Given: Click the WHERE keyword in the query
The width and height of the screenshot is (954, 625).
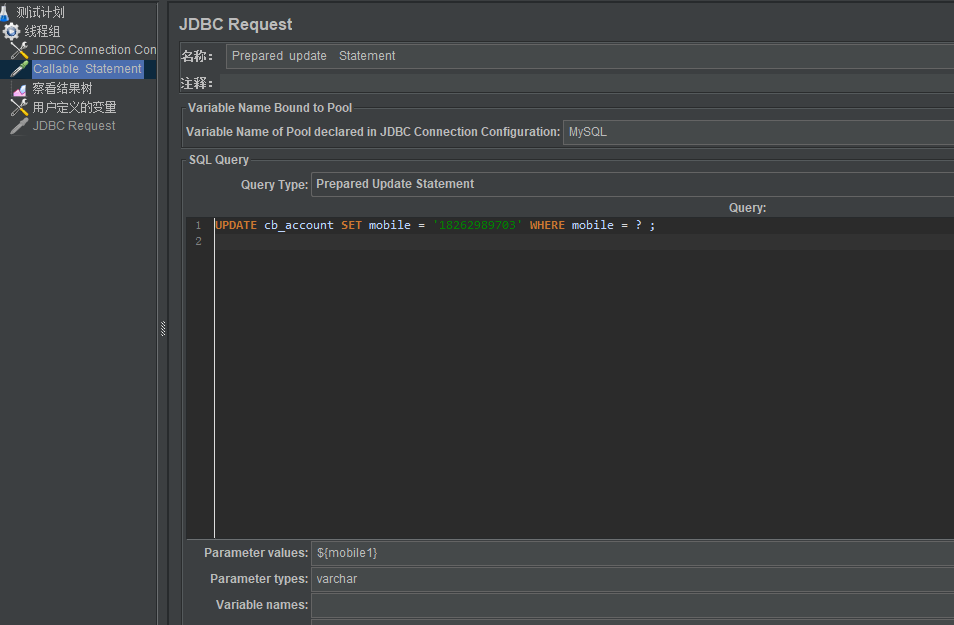Looking at the screenshot, I should point(547,225).
